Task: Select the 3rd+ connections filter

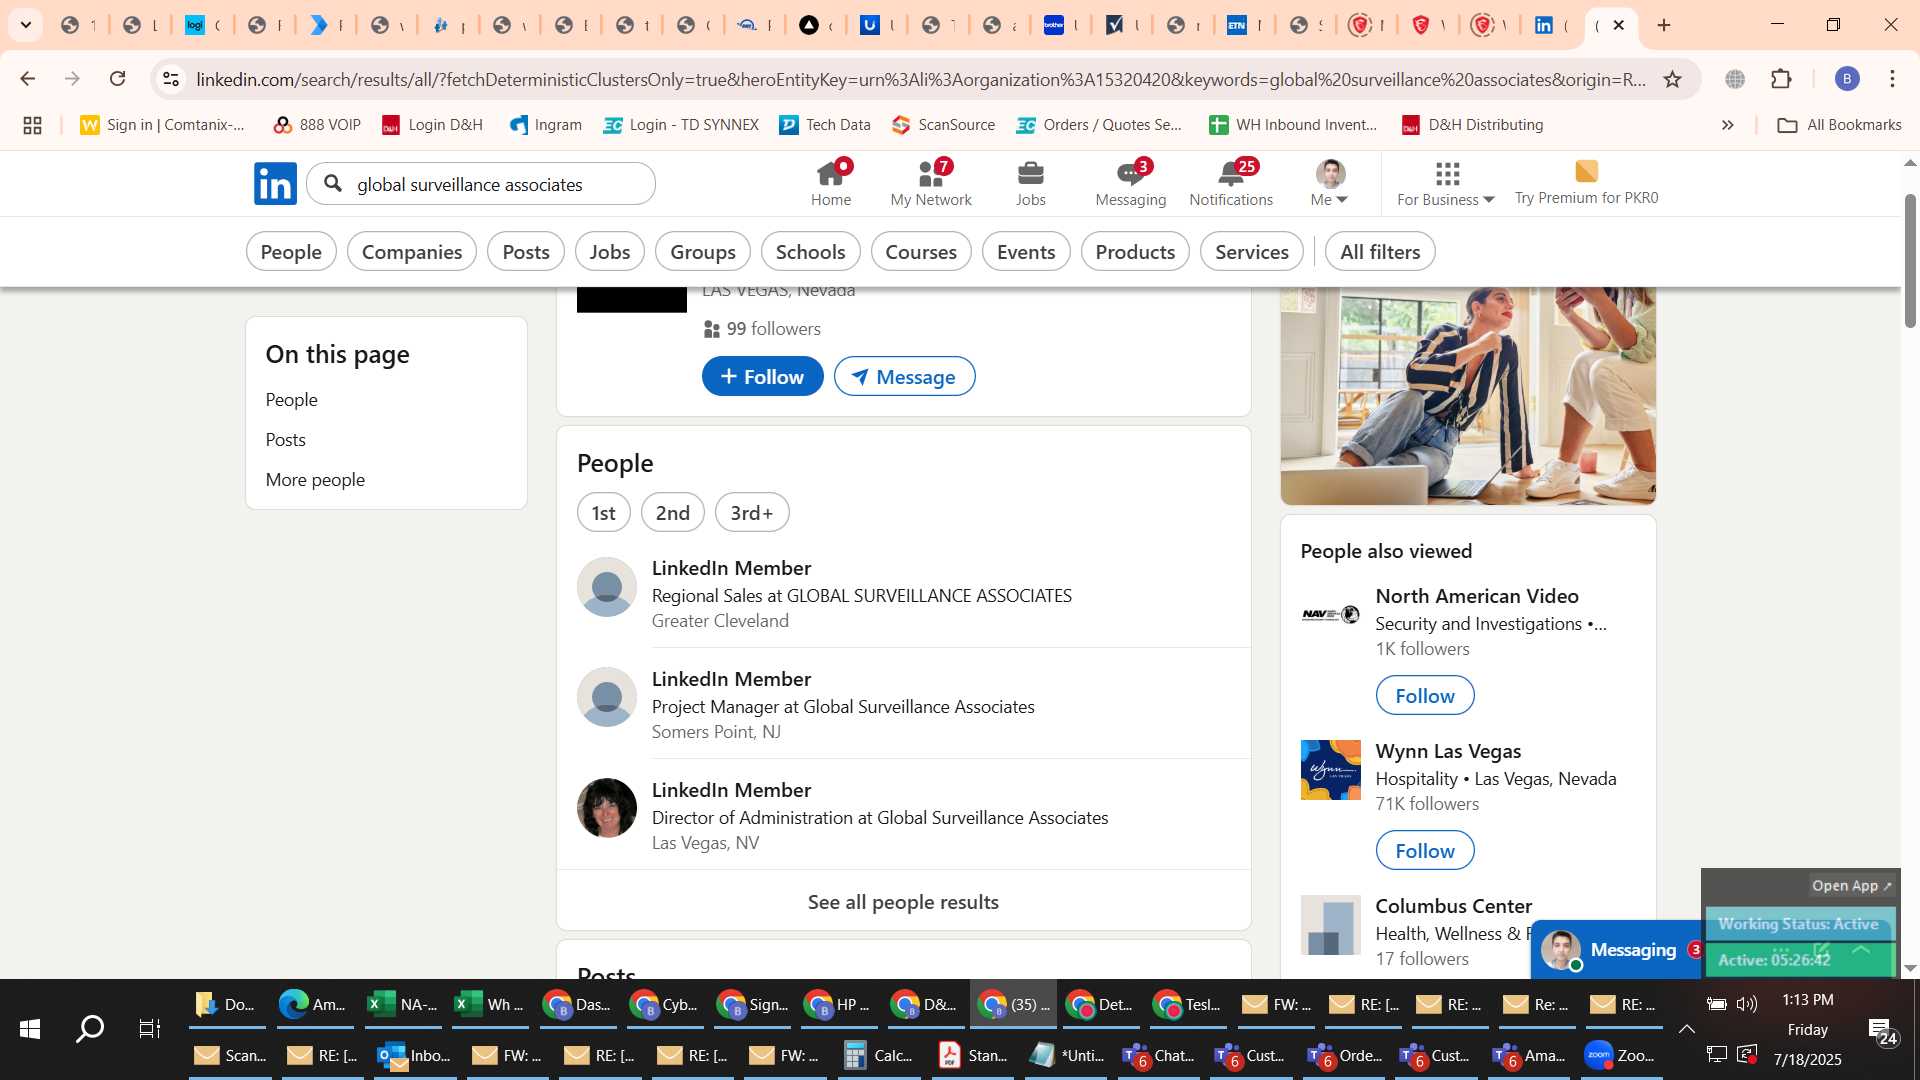Action: [752, 513]
